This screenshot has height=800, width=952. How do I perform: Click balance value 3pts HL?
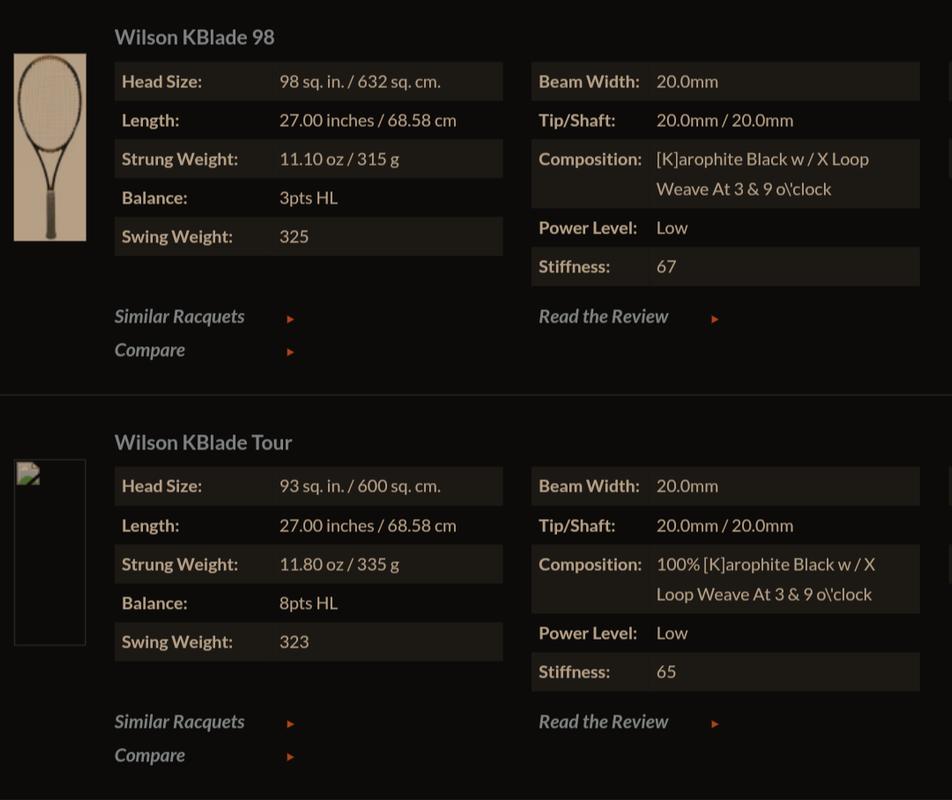point(308,198)
